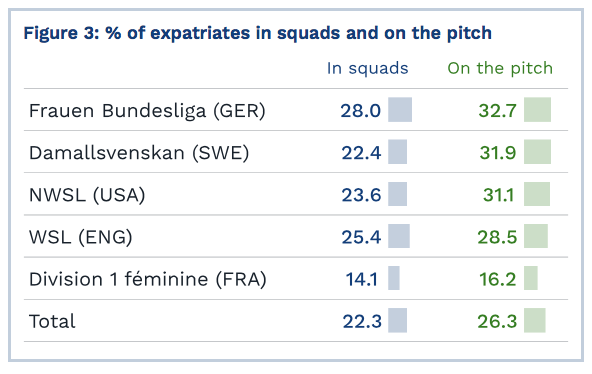Click the Damallsvenskan (SWE) row label

point(139,153)
